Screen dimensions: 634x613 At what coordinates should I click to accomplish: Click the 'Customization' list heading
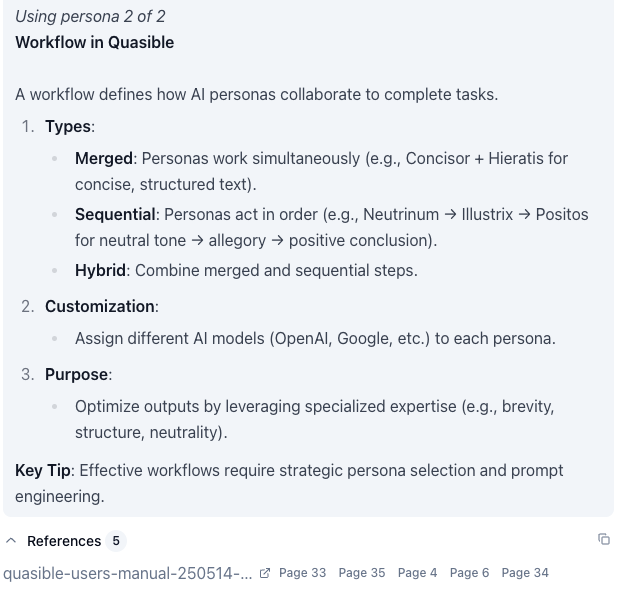click(x=99, y=306)
